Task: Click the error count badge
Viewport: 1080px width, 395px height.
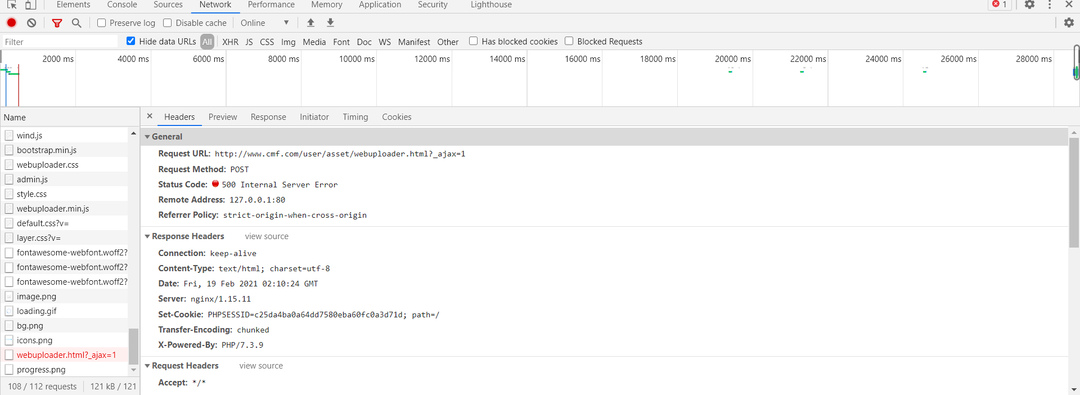Action: coord(999,5)
